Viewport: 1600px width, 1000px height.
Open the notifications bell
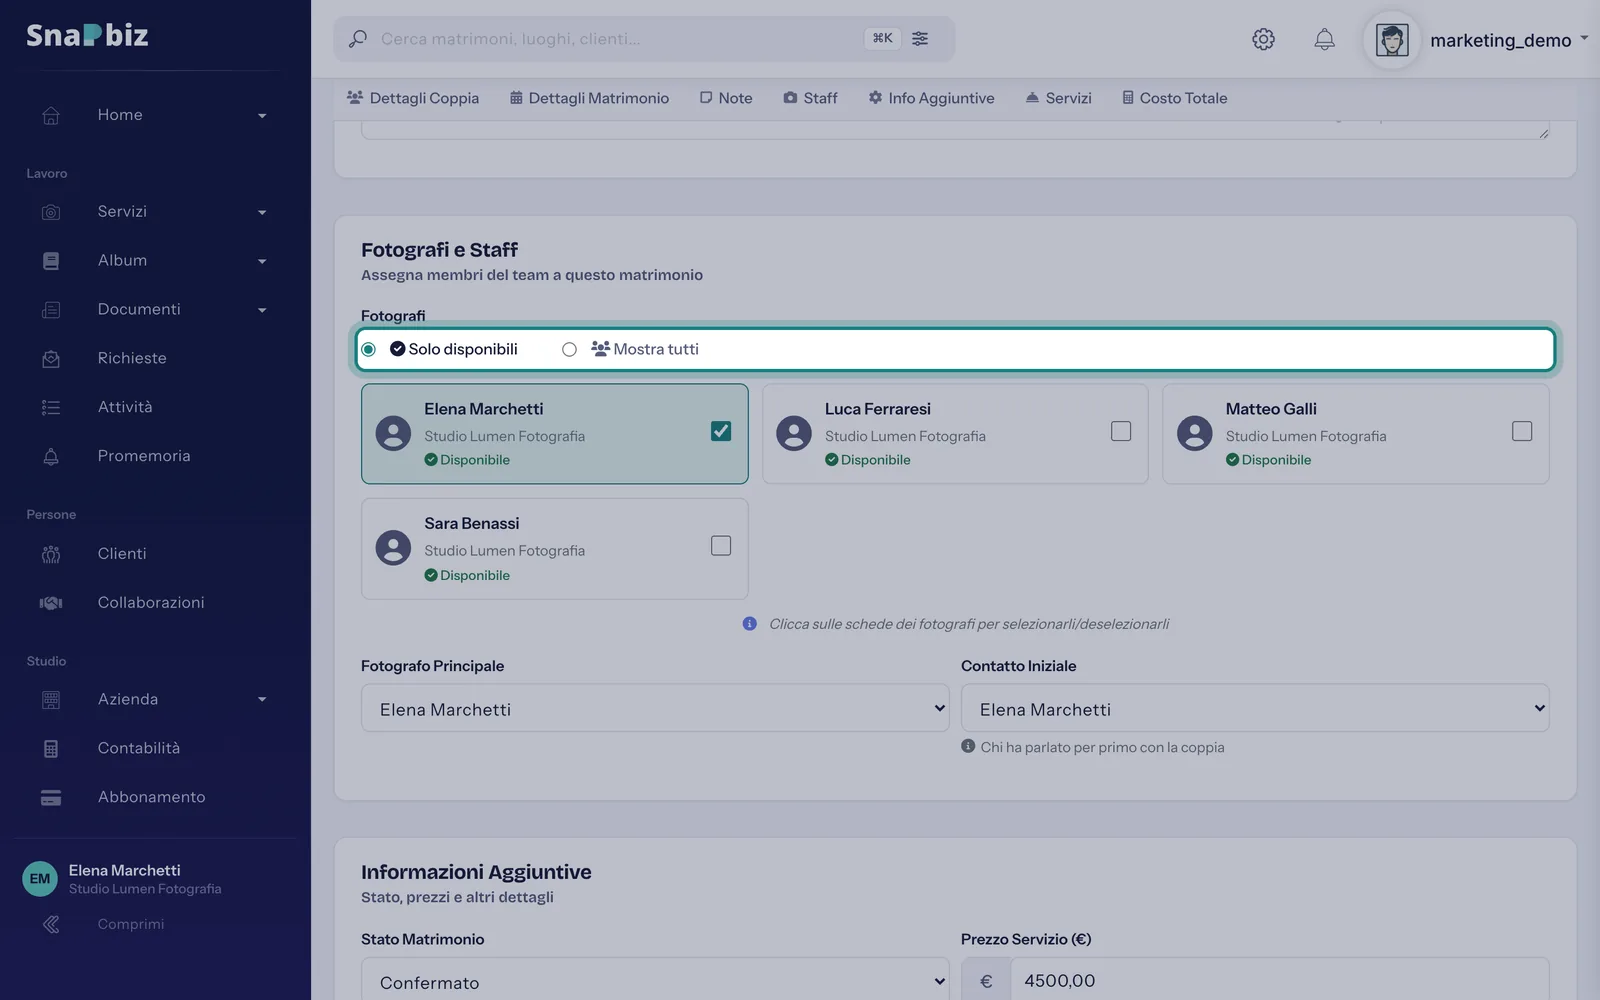pyautogui.click(x=1324, y=39)
